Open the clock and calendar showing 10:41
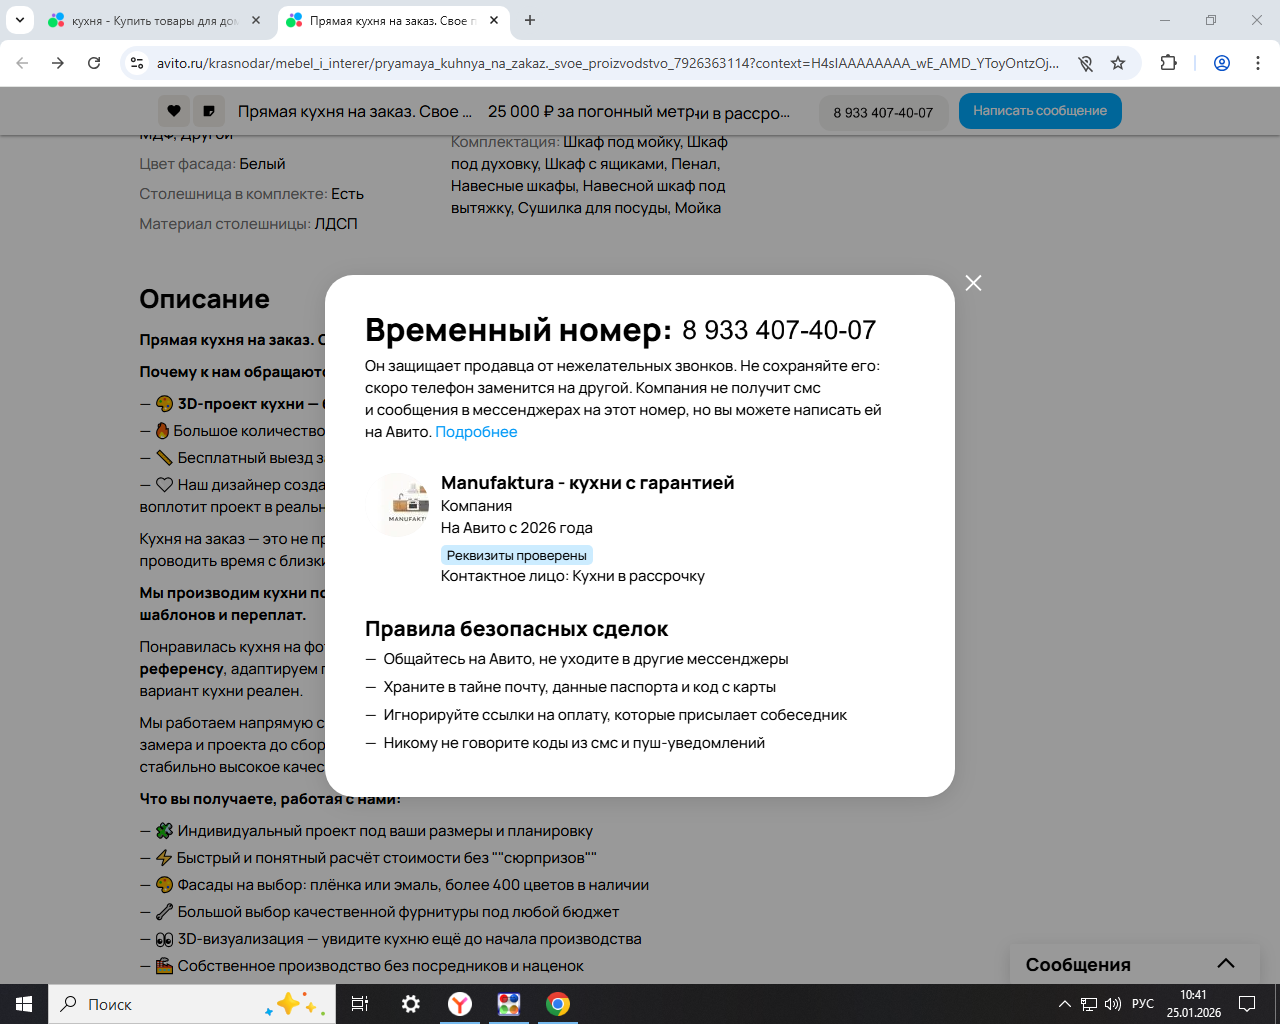The height and width of the screenshot is (1024, 1280). (1193, 1004)
